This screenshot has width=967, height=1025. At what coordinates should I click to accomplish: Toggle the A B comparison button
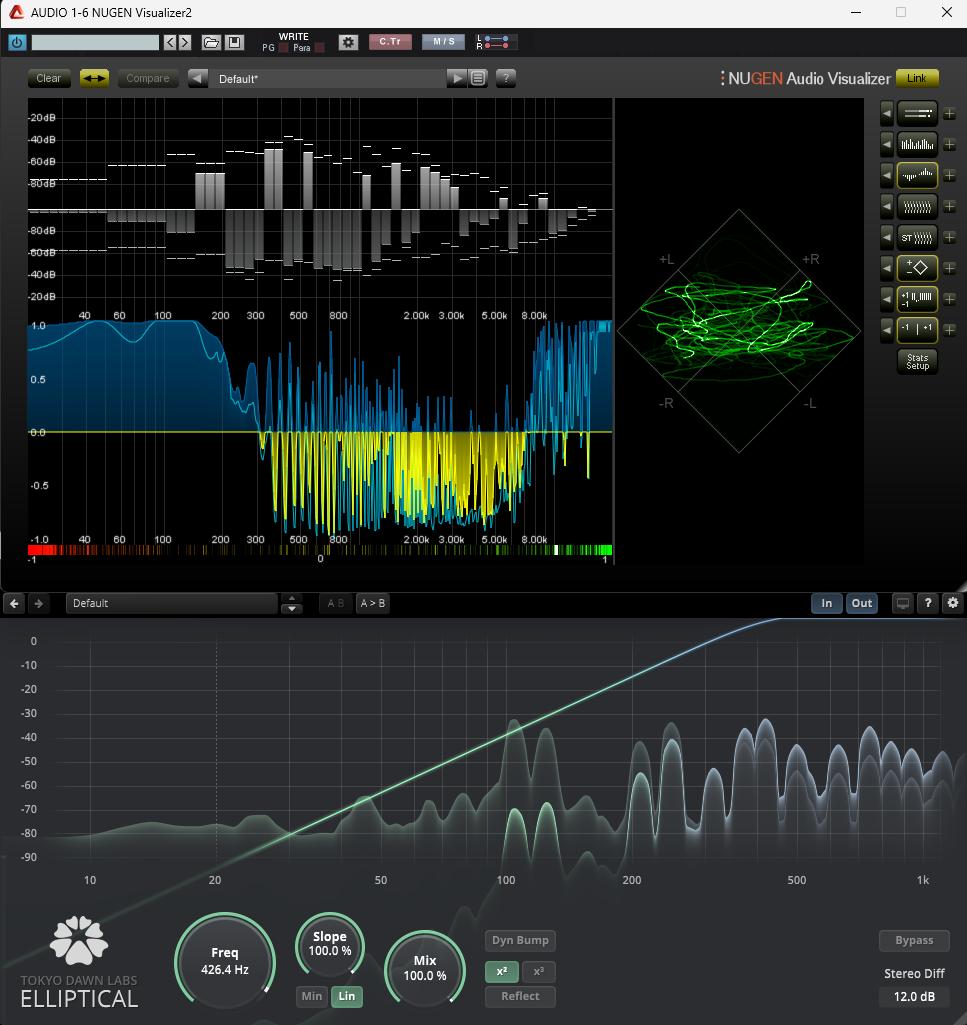335,603
